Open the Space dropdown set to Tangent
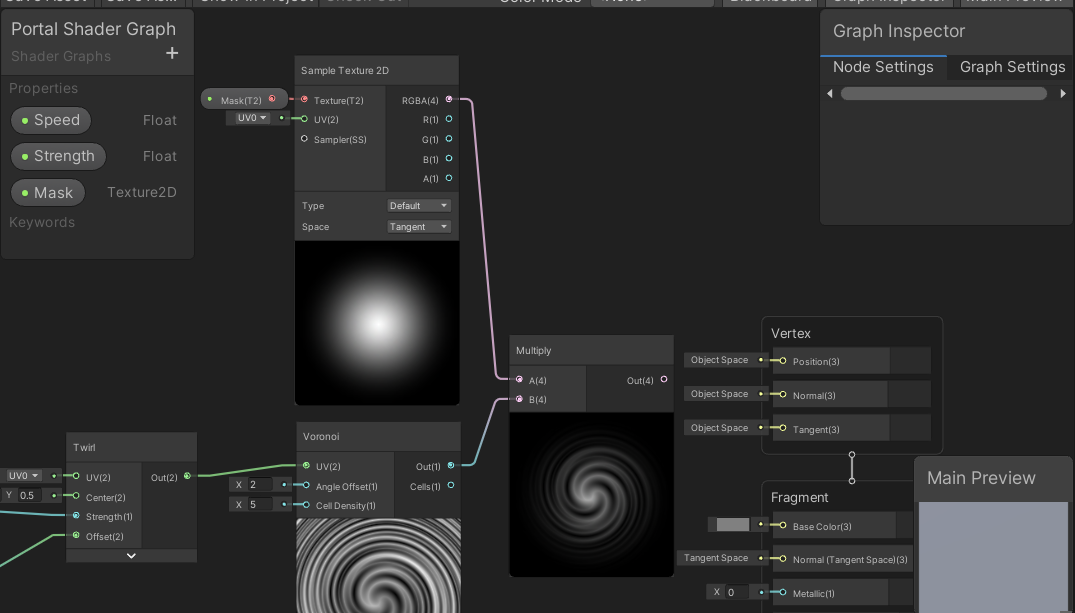The image size is (1075, 613). pyautogui.click(x=418, y=226)
